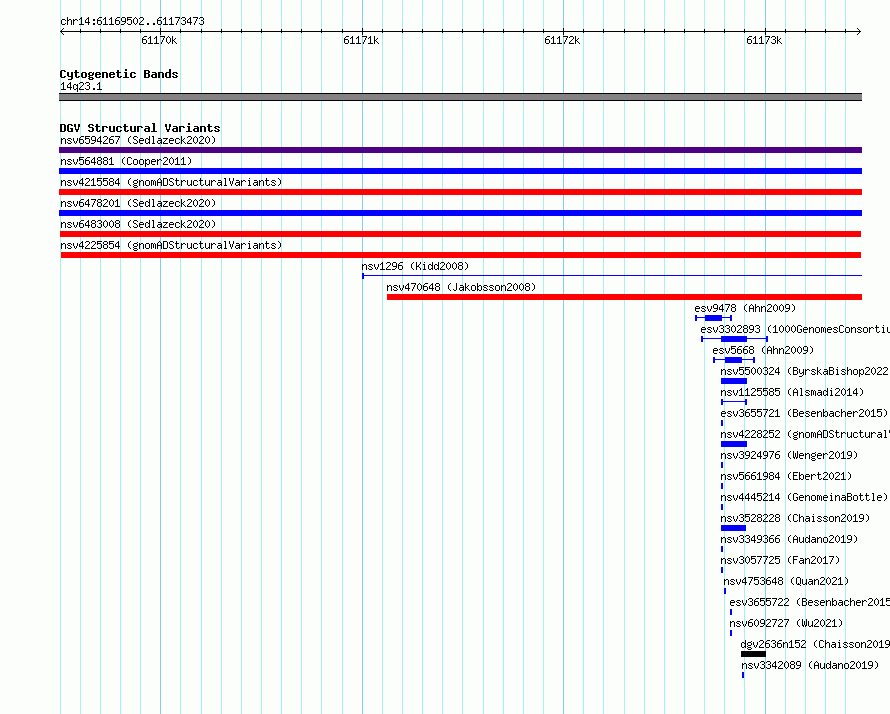Open esv3655721 (Besenbacher2015) variant label
Image resolution: width=890 pixels, height=714 pixels.
tap(804, 413)
